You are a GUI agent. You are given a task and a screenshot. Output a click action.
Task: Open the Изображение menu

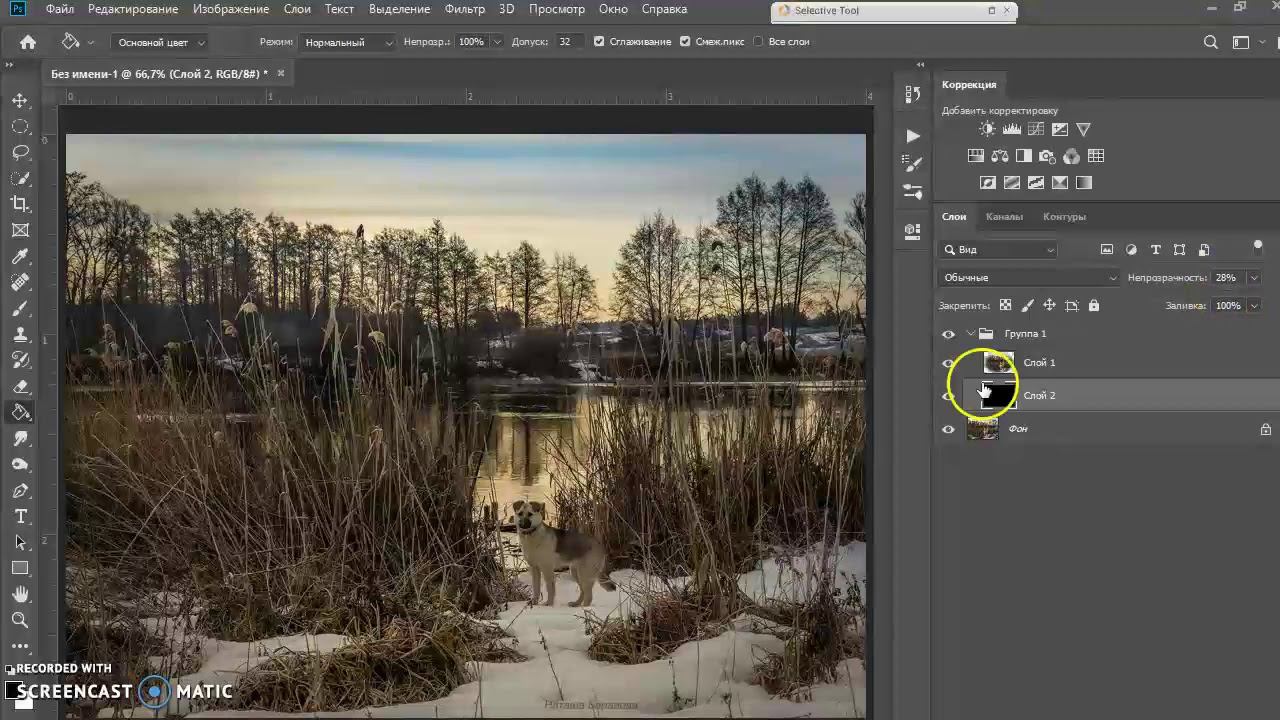coord(231,9)
